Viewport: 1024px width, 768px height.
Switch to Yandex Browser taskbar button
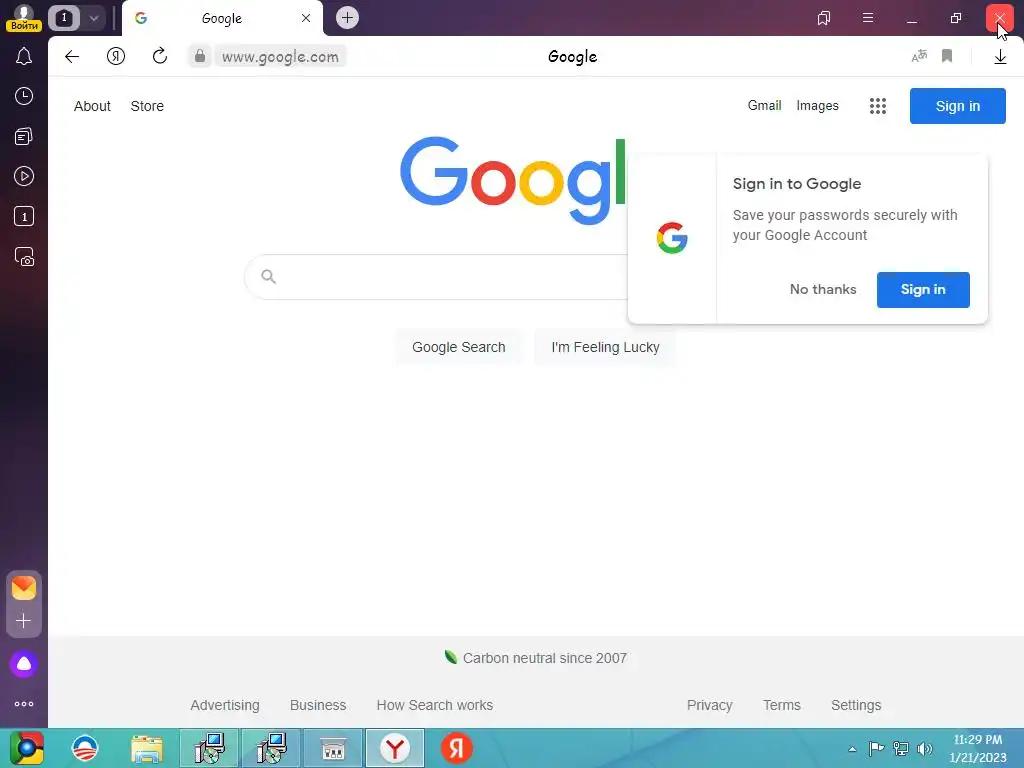pyautogui.click(x=394, y=748)
